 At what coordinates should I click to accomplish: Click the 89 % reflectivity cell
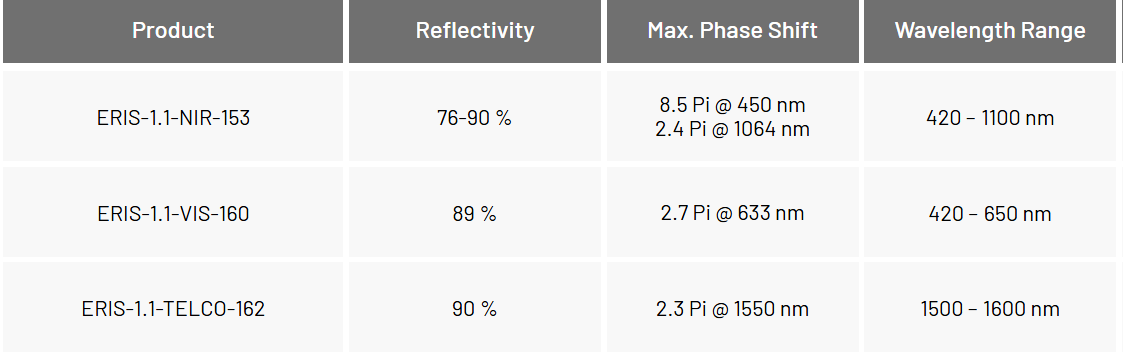475,212
